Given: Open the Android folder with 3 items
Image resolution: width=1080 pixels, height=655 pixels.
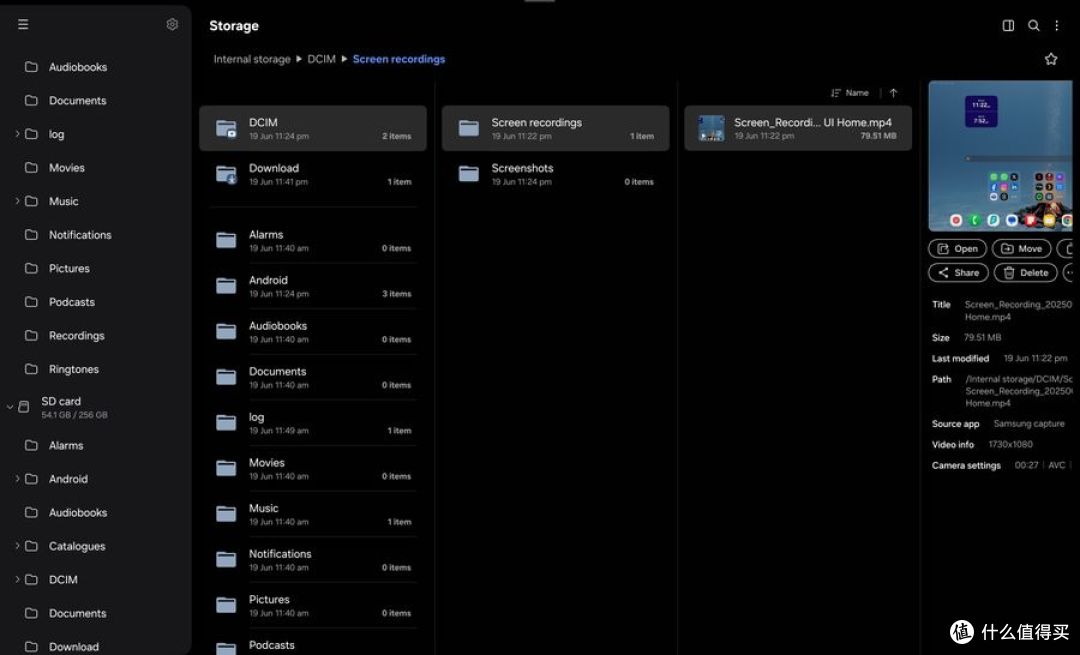Looking at the screenshot, I should 313,286.
